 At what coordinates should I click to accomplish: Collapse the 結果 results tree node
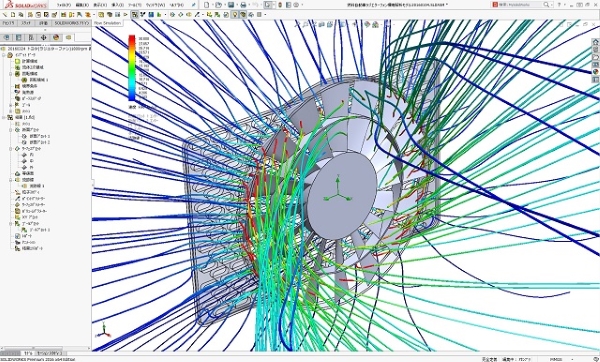[4, 117]
